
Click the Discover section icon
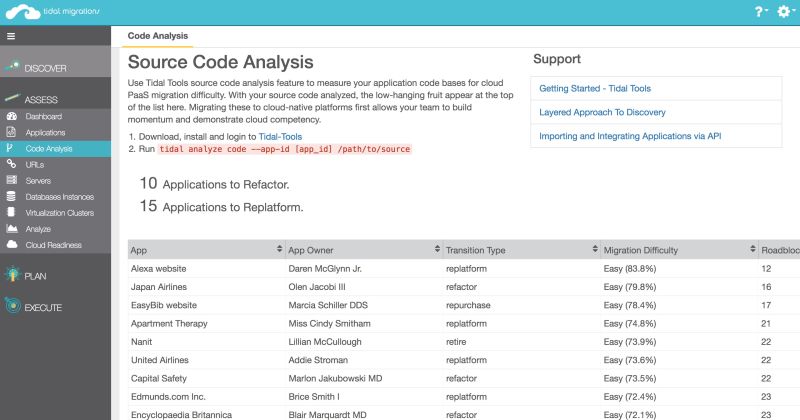12,66
